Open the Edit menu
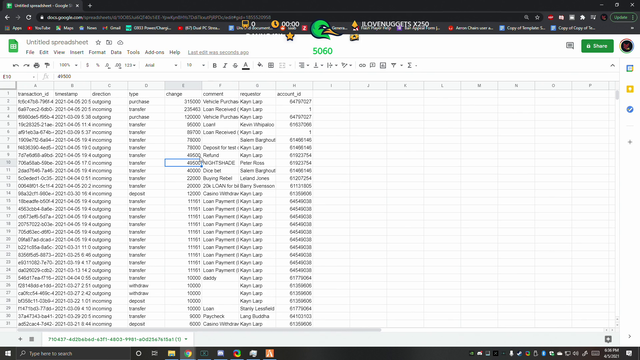 44,52
